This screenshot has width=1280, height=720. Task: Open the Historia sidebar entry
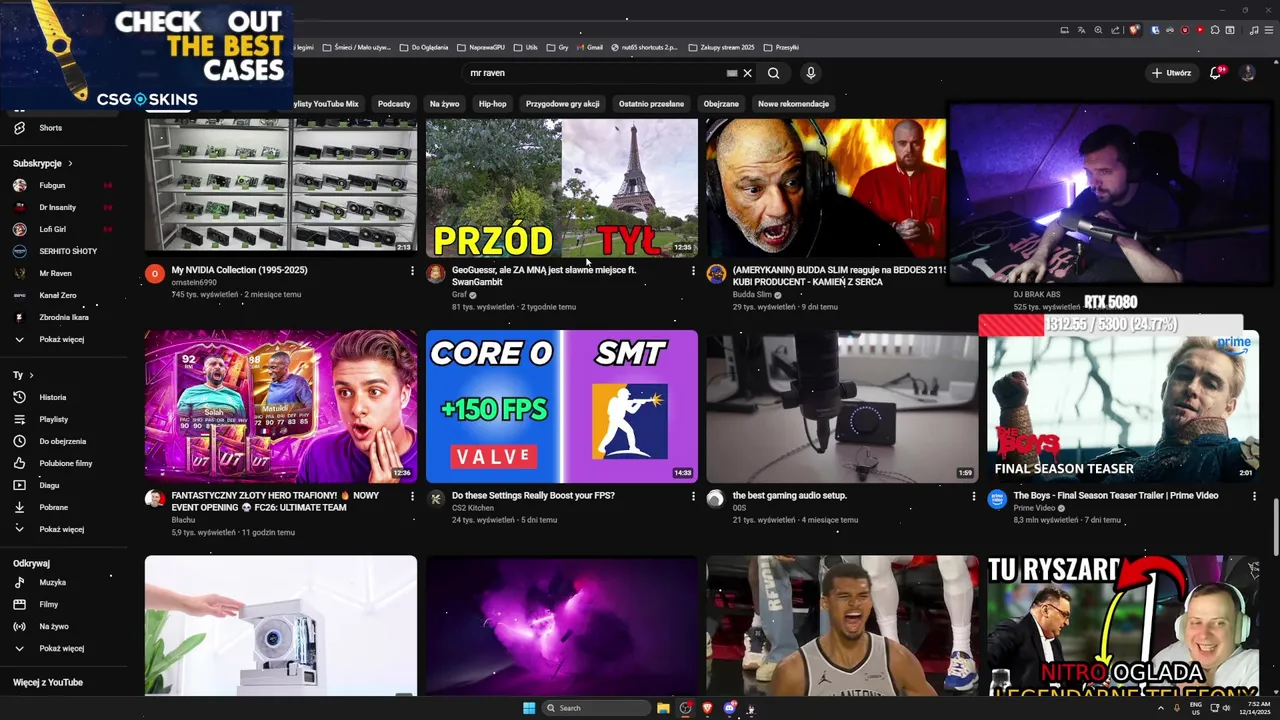[52, 397]
